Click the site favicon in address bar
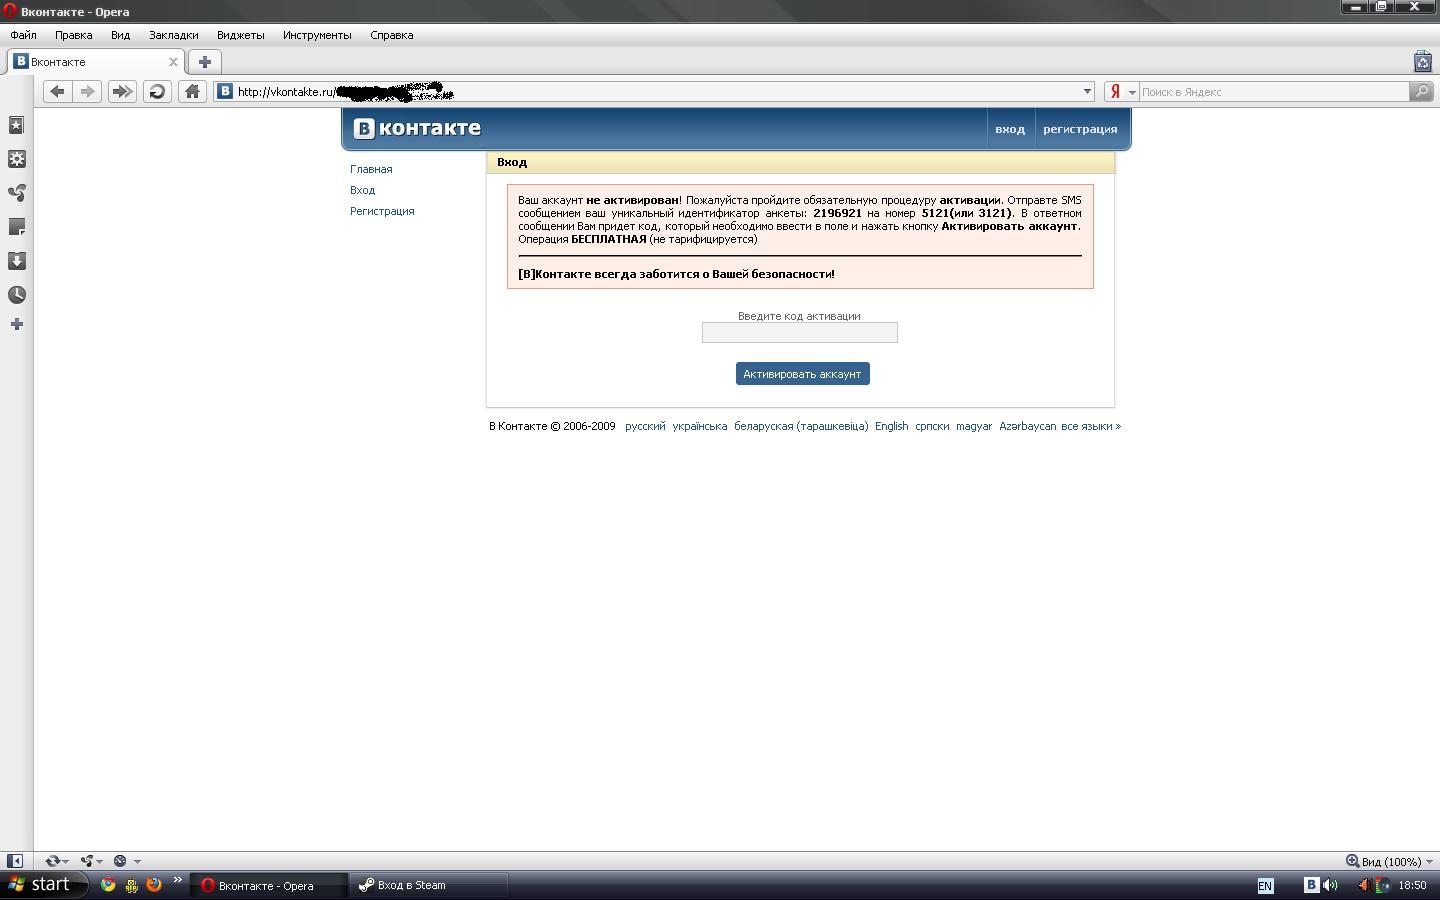Screen dimensions: 1440x900 coord(225,92)
